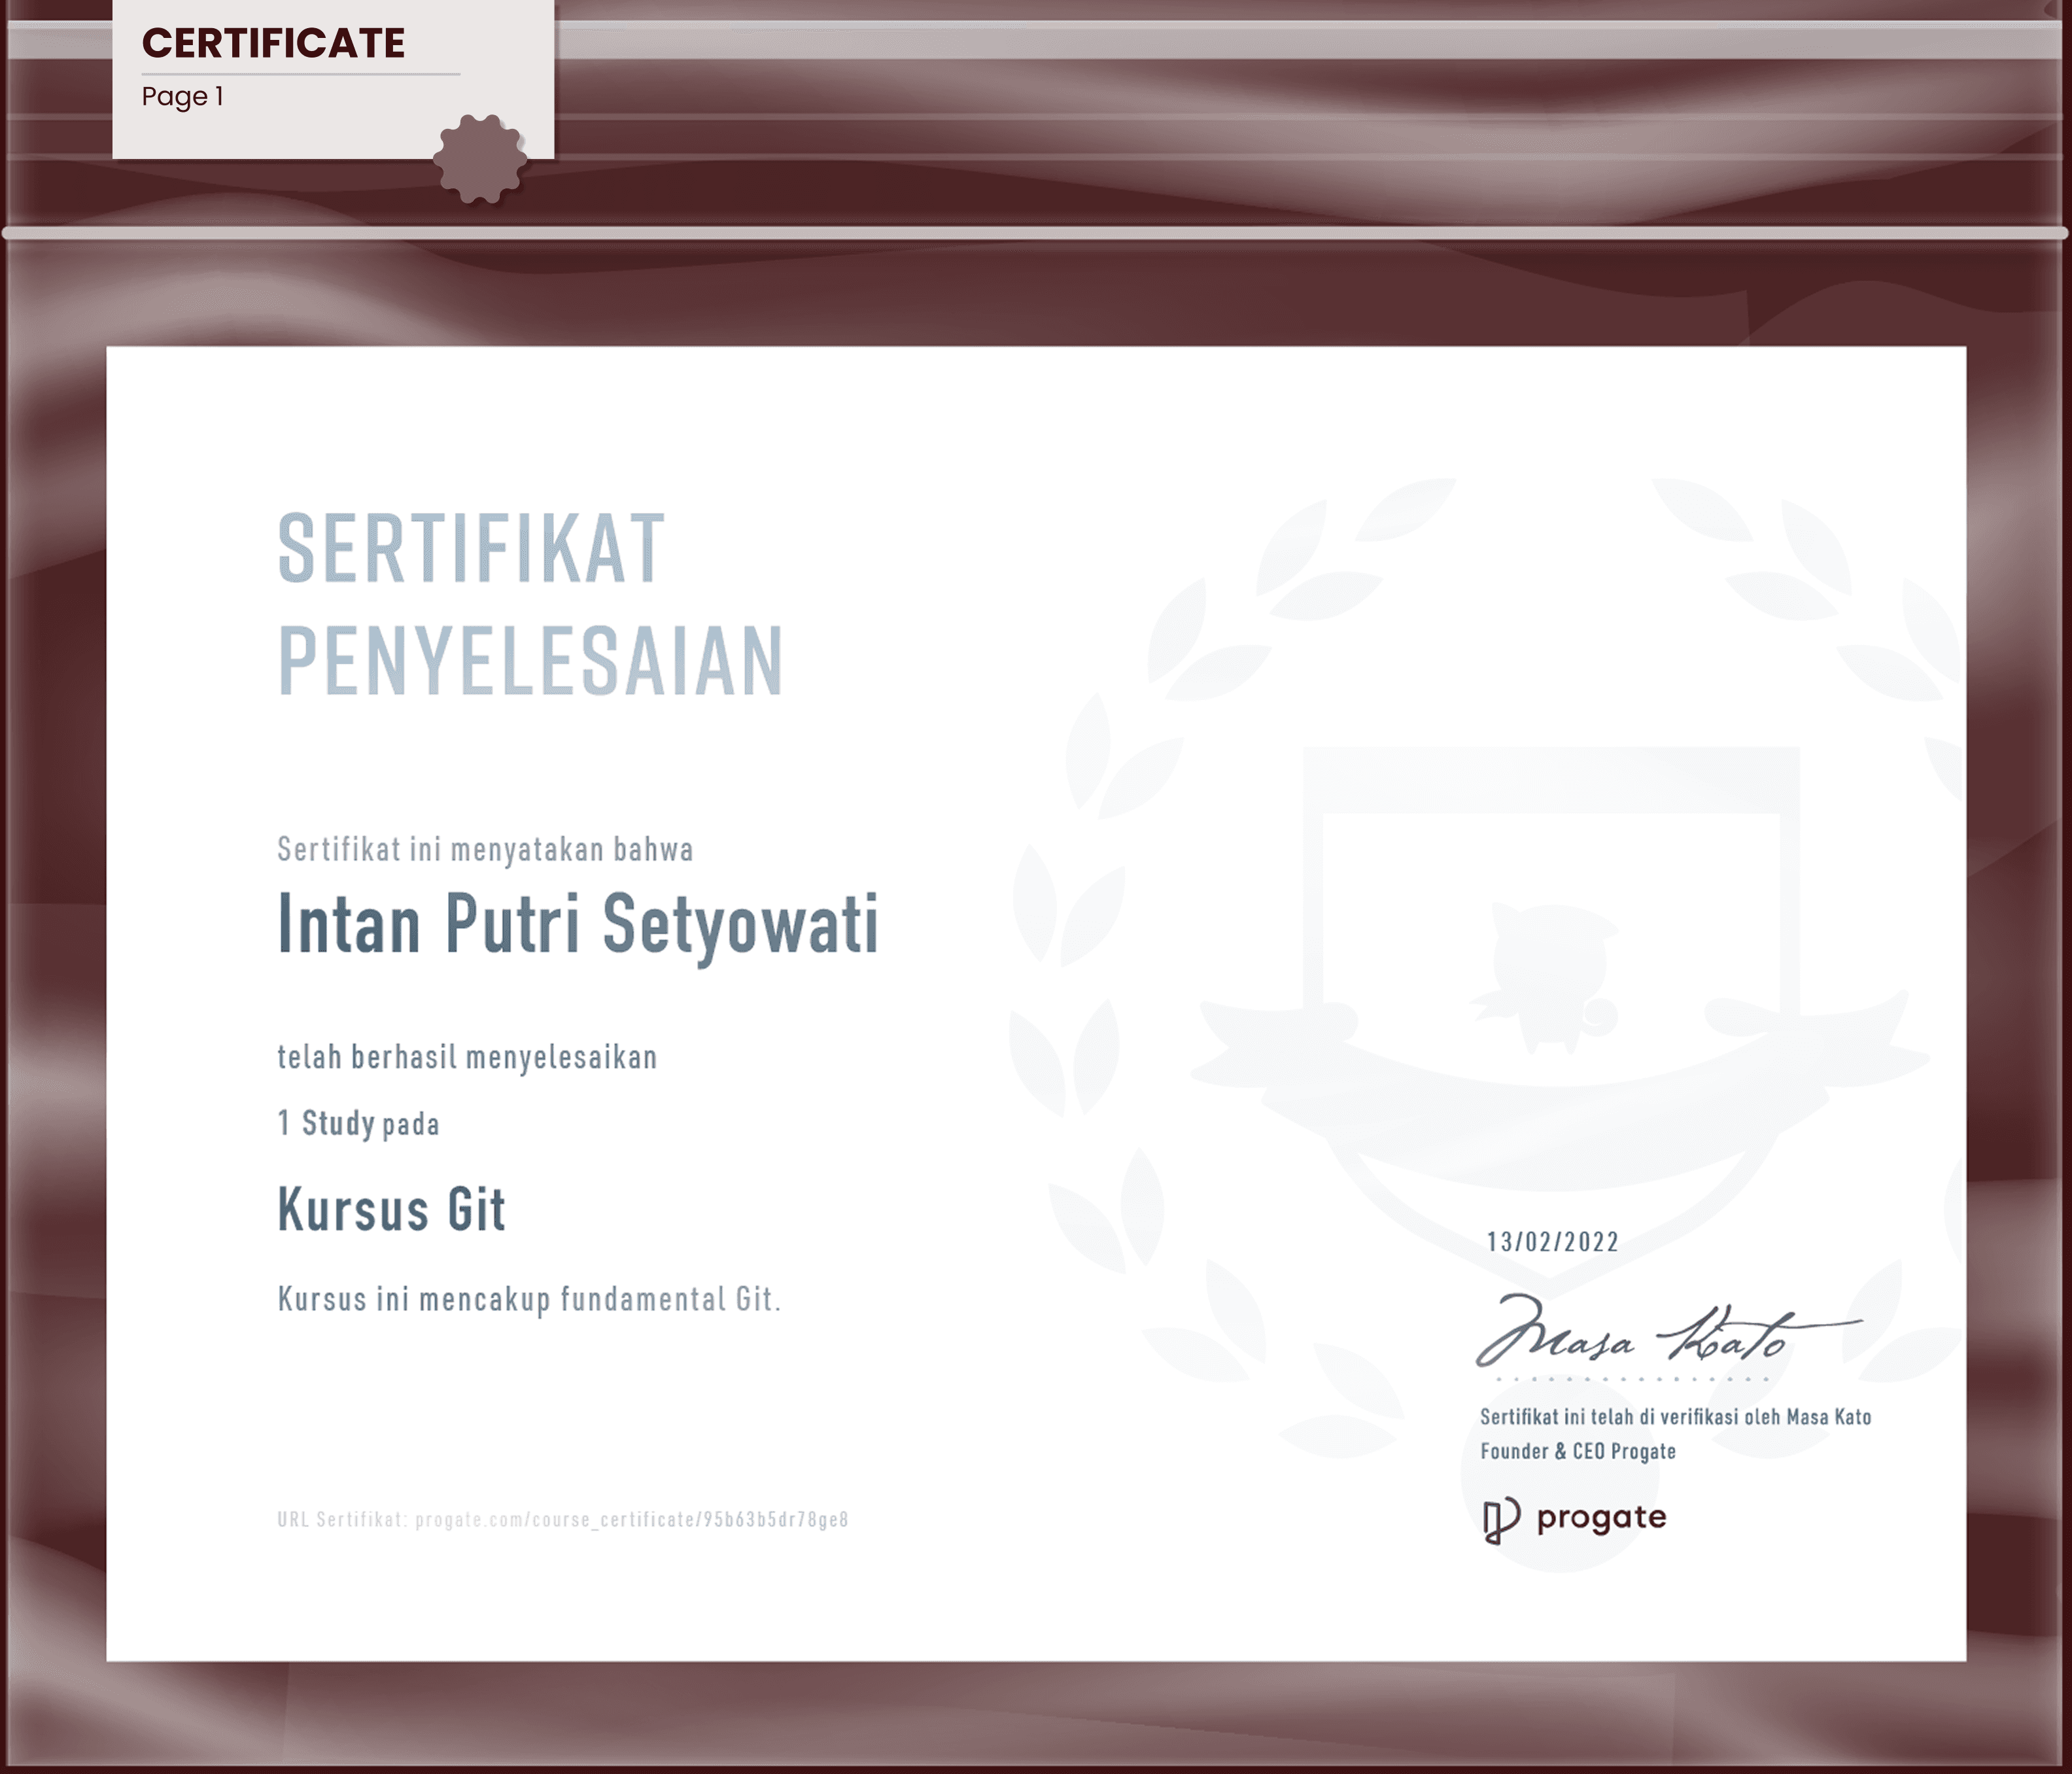Click the SERTIFIKAT title word
The height and width of the screenshot is (1774, 2072).
coord(471,549)
